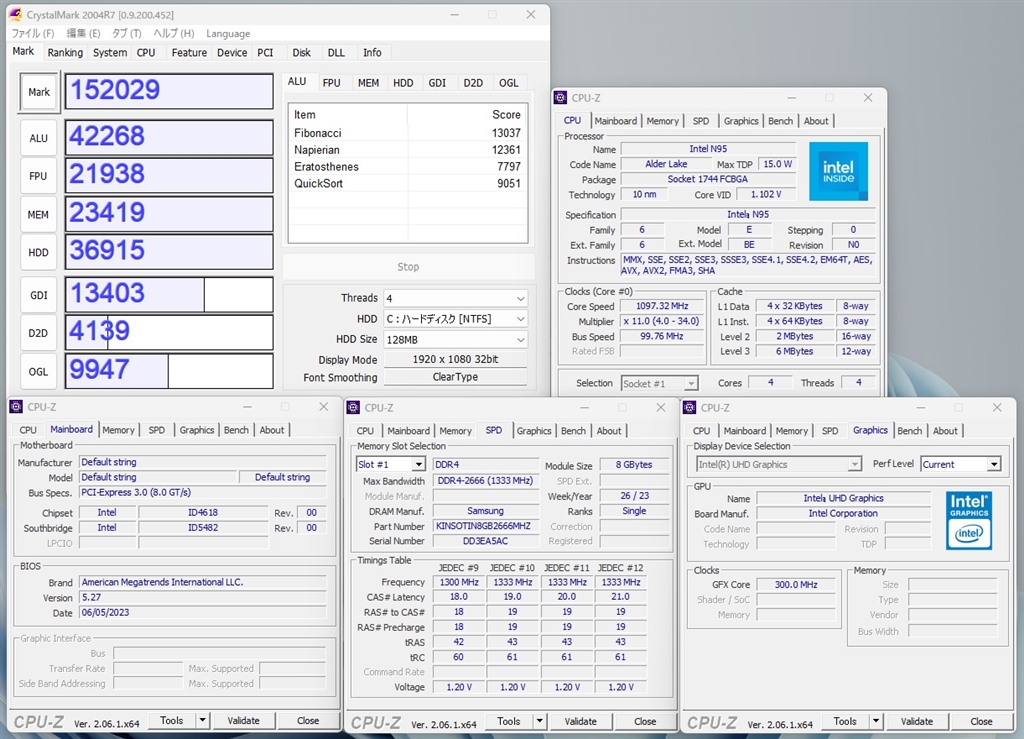Click the CrystalMark title bar app icon
Screen dimensions: 1024x739
click(16, 15)
